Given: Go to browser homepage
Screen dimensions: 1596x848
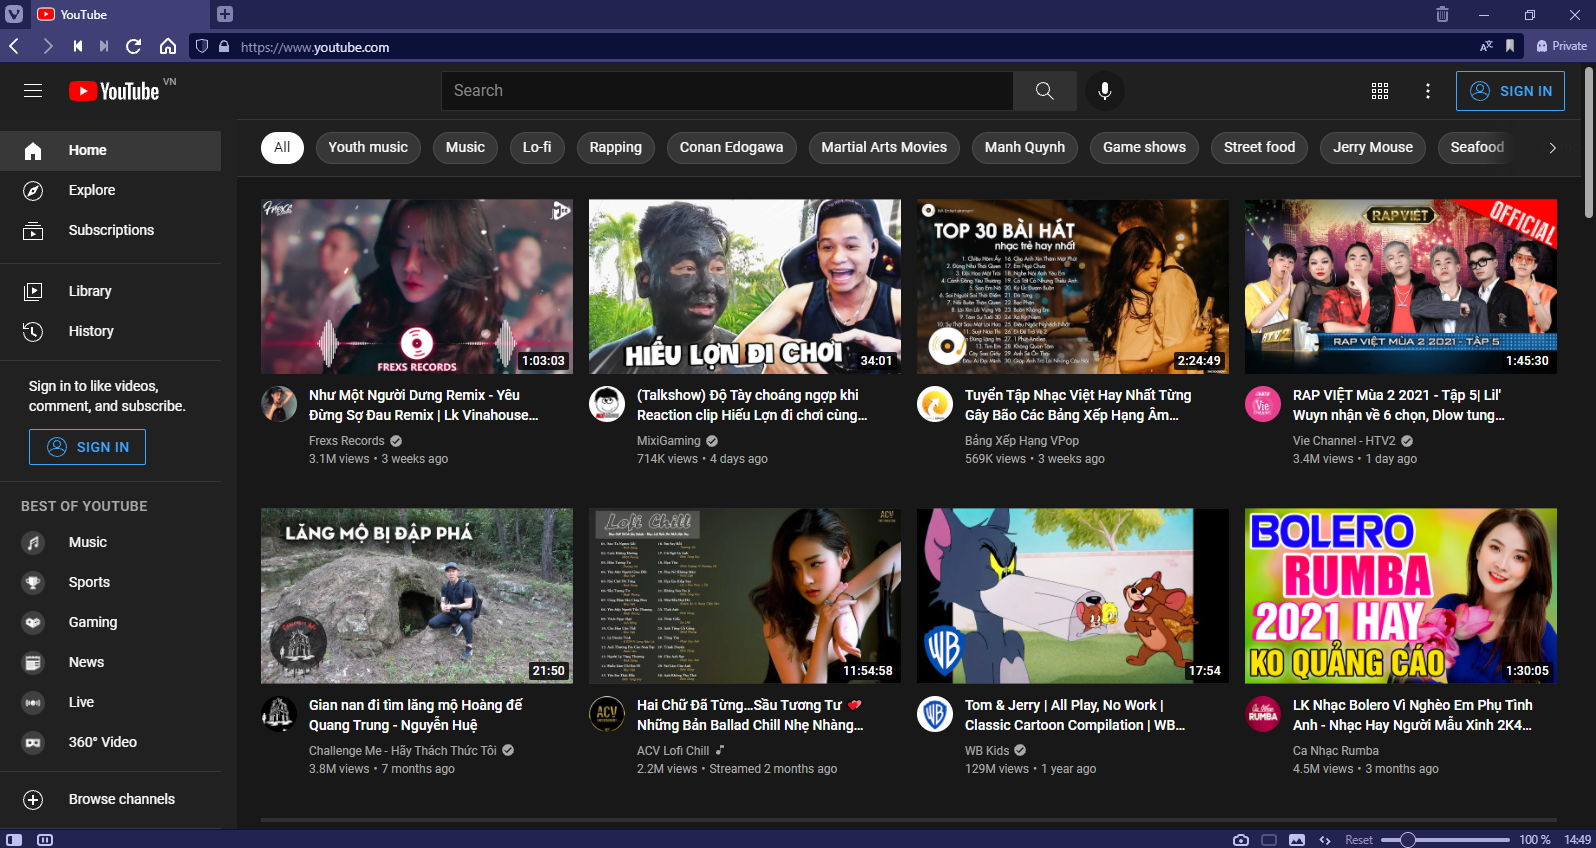Looking at the screenshot, I should click(168, 46).
